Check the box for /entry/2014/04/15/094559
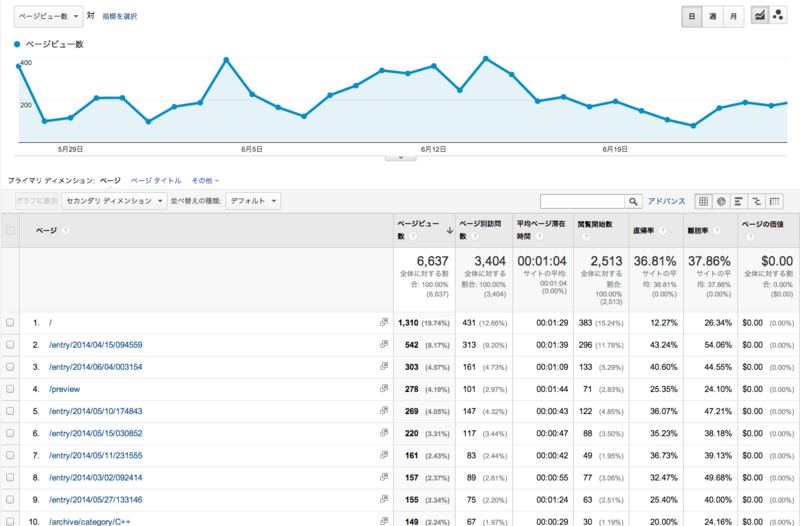The height and width of the screenshot is (526, 800). (10, 344)
